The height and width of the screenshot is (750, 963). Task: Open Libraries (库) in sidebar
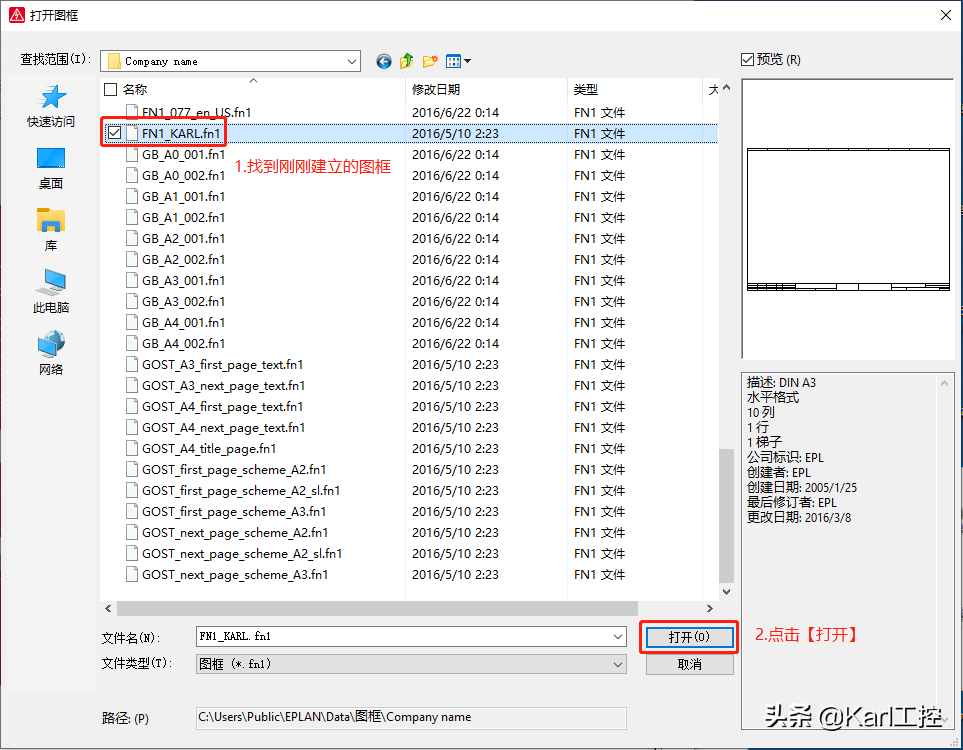click(50, 230)
